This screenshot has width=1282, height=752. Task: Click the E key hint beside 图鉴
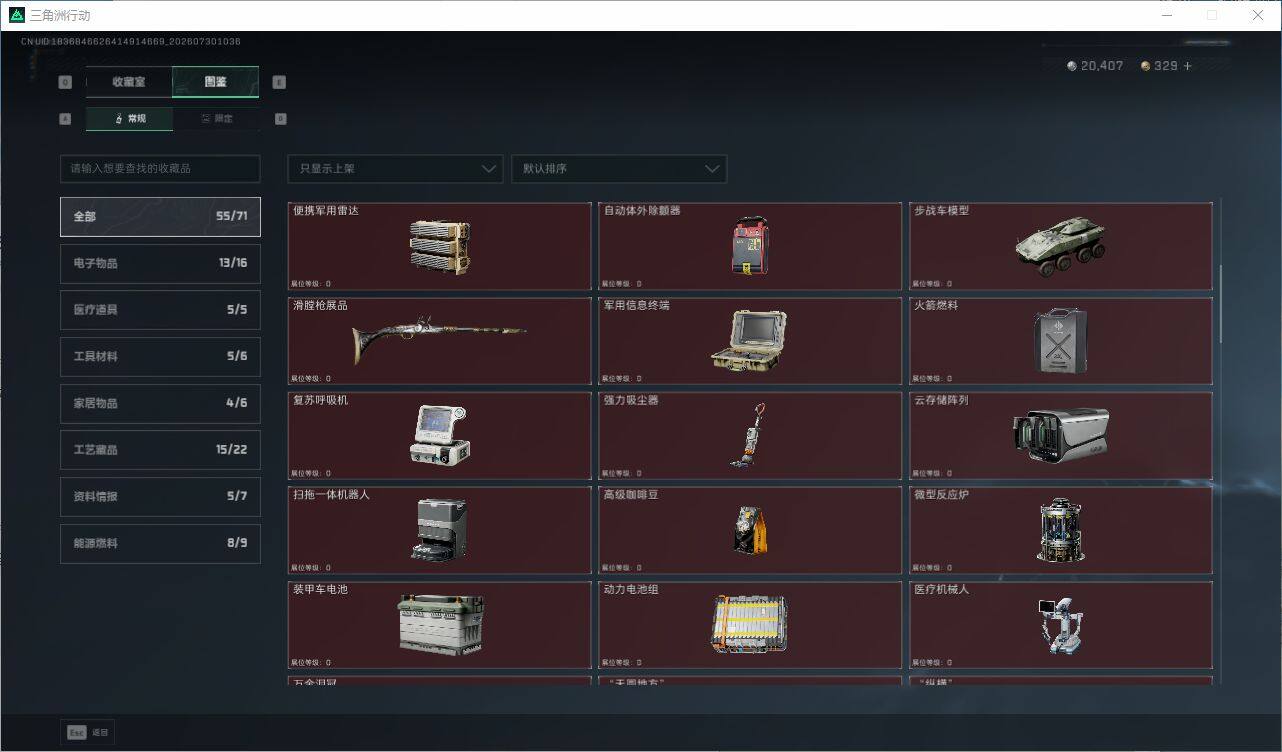pyautogui.click(x=279, y=82)
